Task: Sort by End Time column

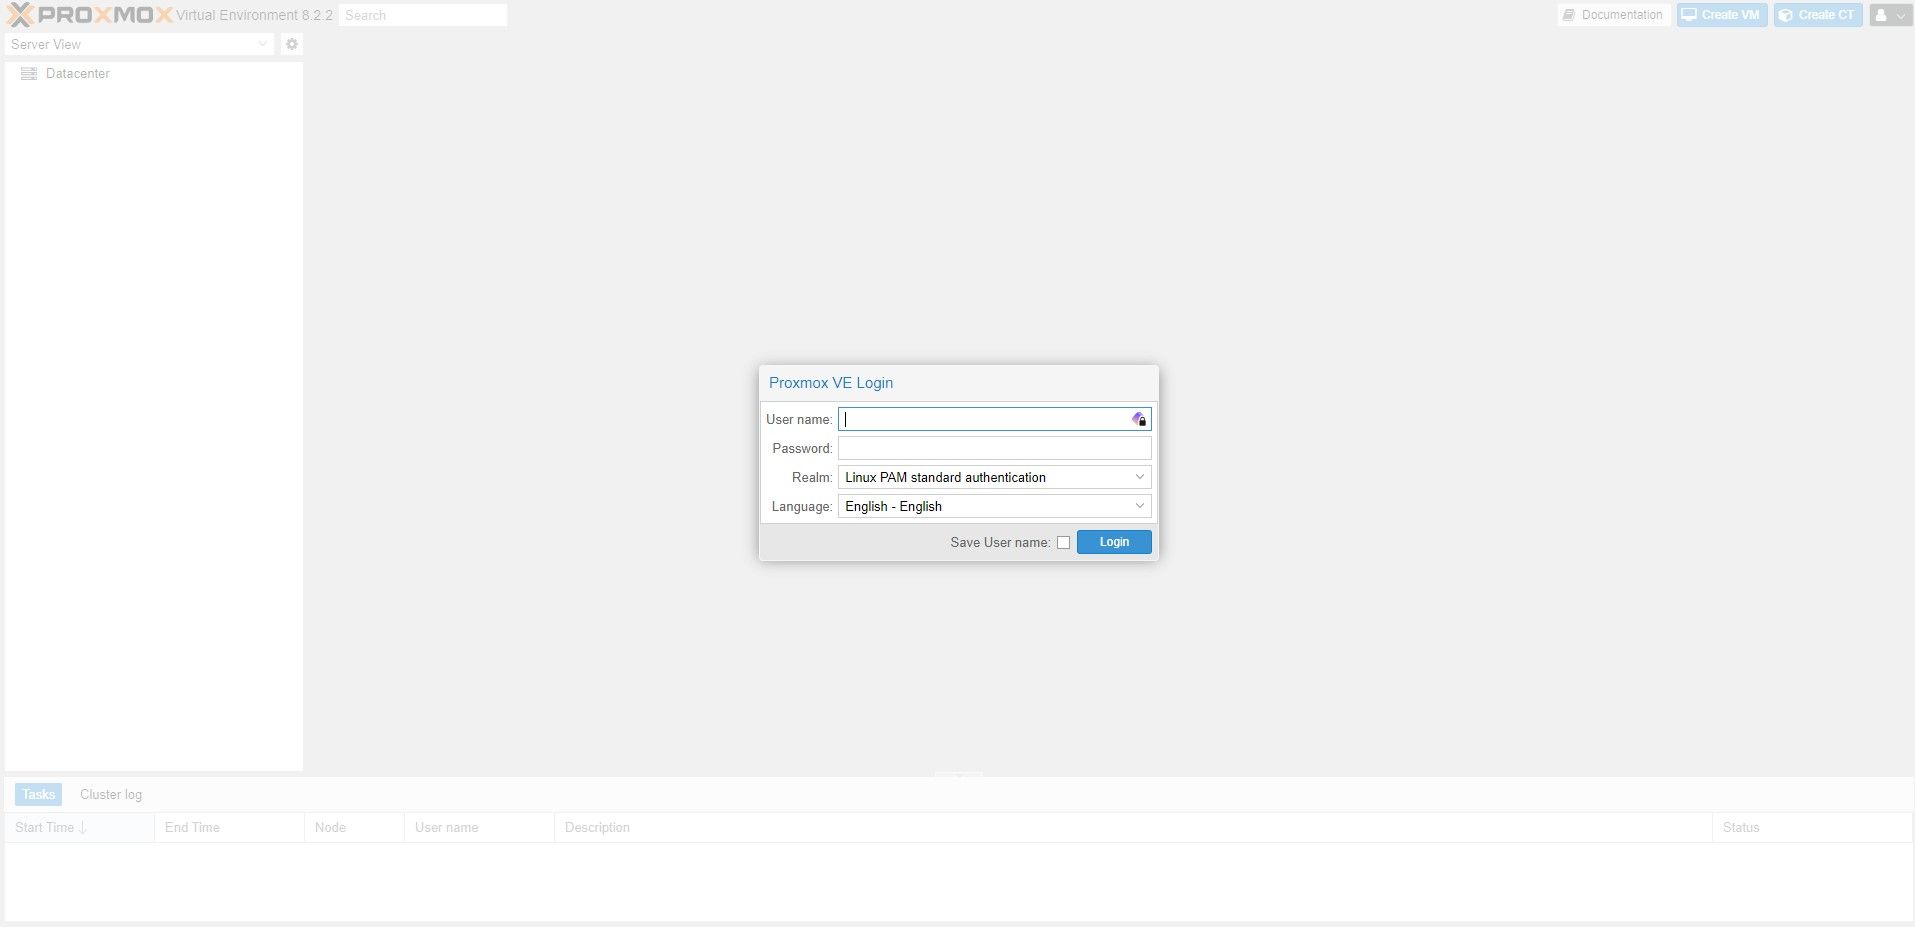Action: click(229, 828)
